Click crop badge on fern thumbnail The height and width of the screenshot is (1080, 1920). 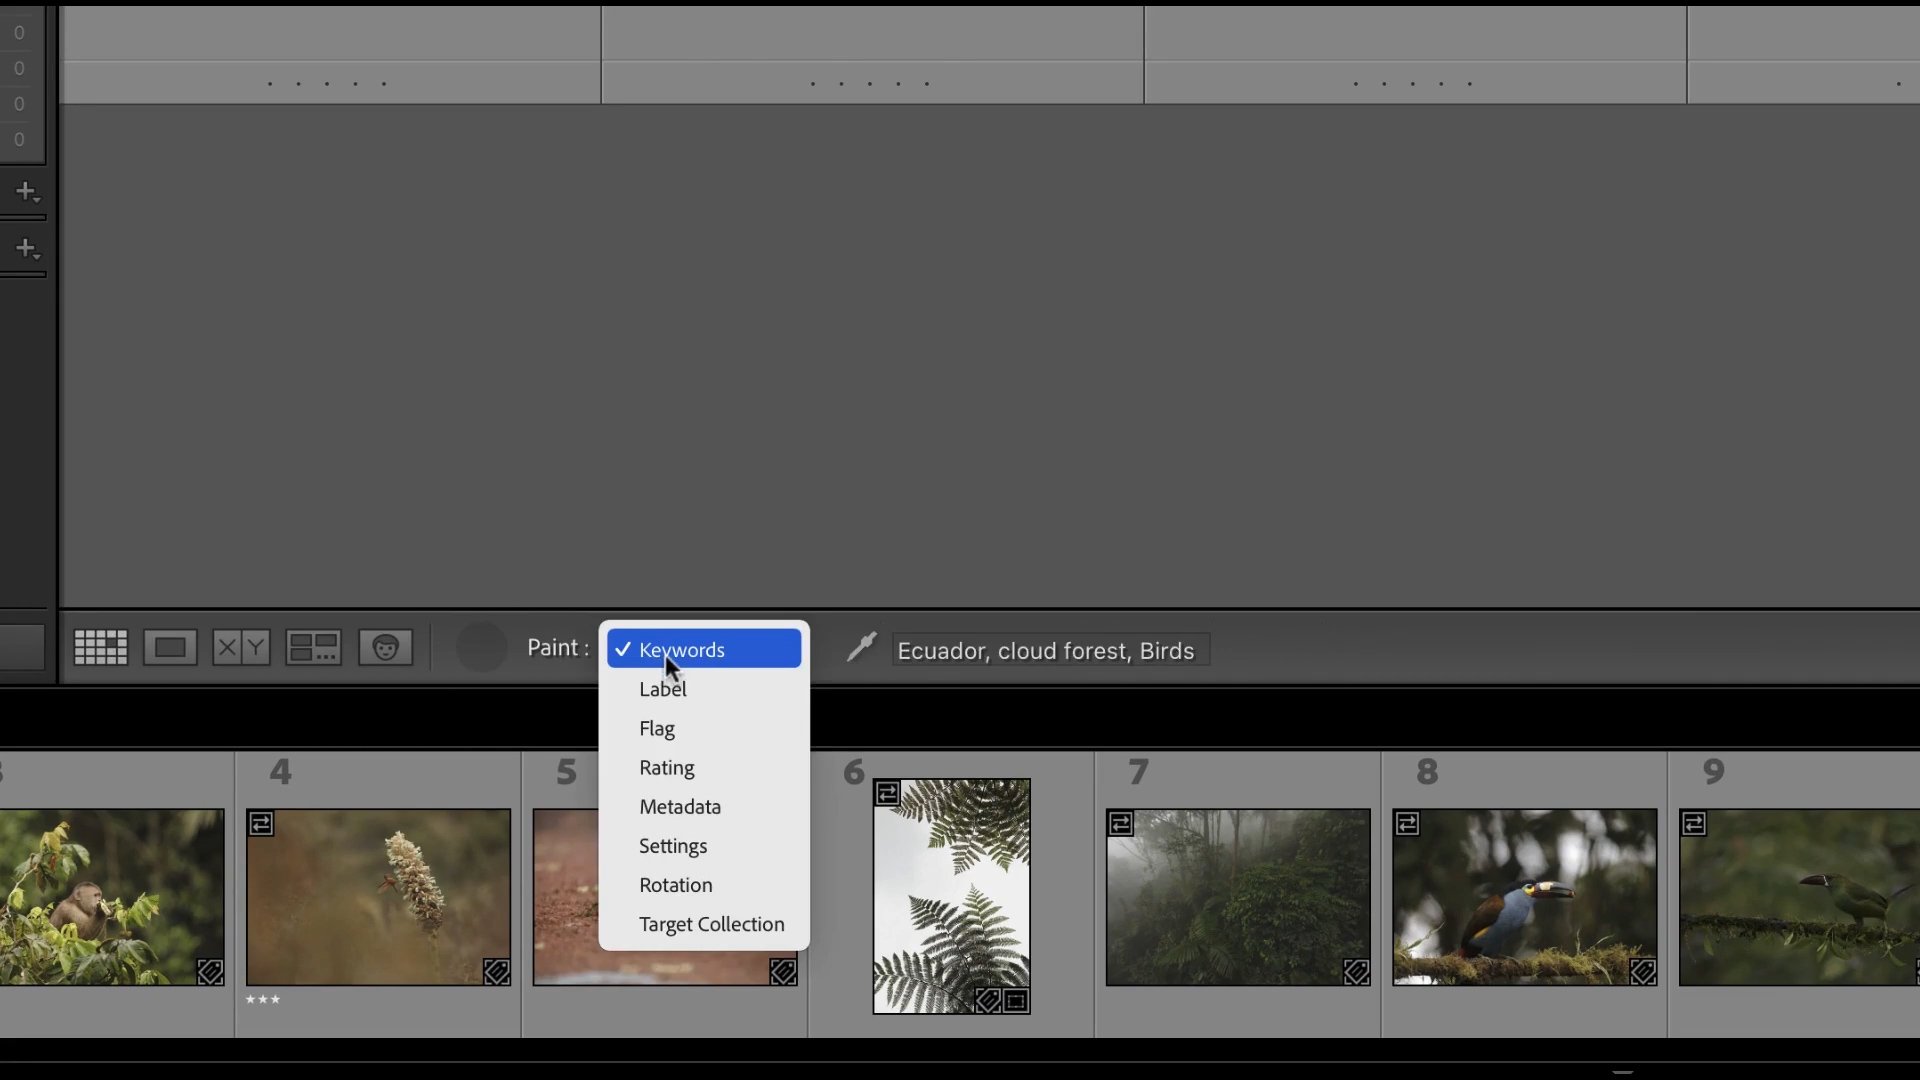pyautogui.click(x=1016, y=1000)
